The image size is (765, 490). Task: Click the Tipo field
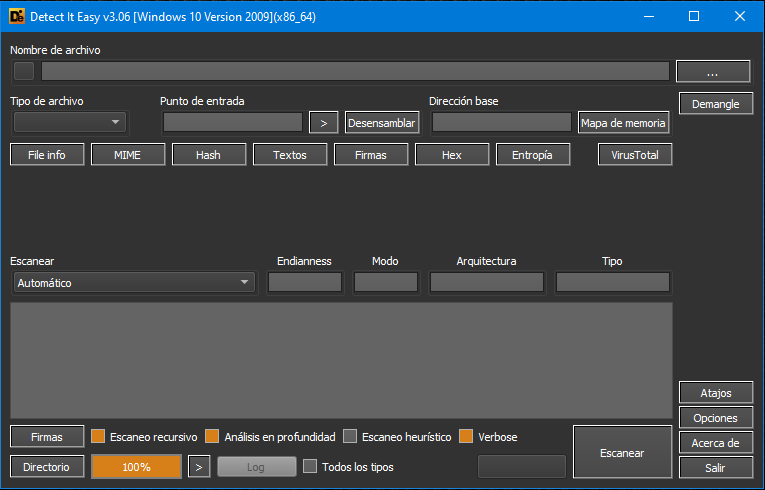pos(612,283)
